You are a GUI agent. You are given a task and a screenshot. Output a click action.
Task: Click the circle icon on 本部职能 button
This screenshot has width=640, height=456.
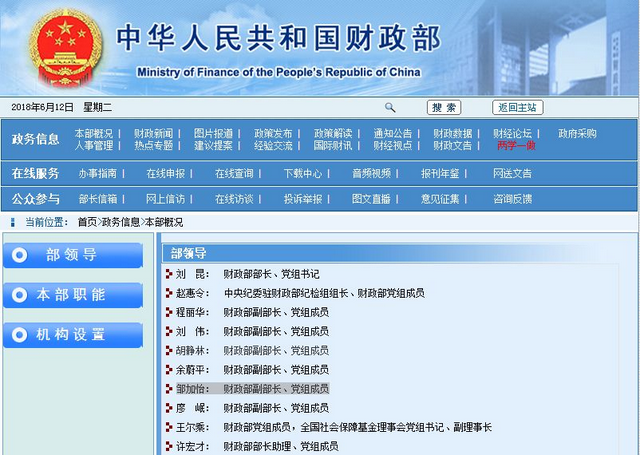(20, 295)
